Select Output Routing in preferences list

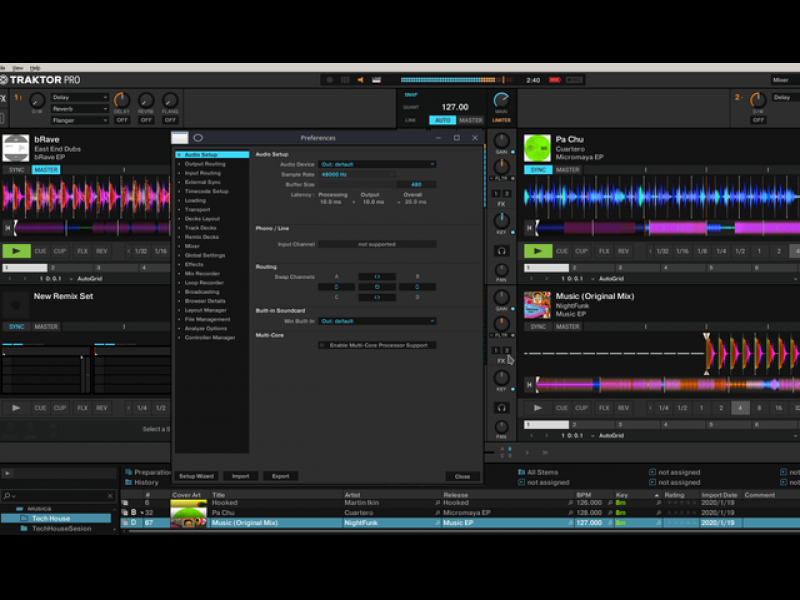(x=205, y=164)
